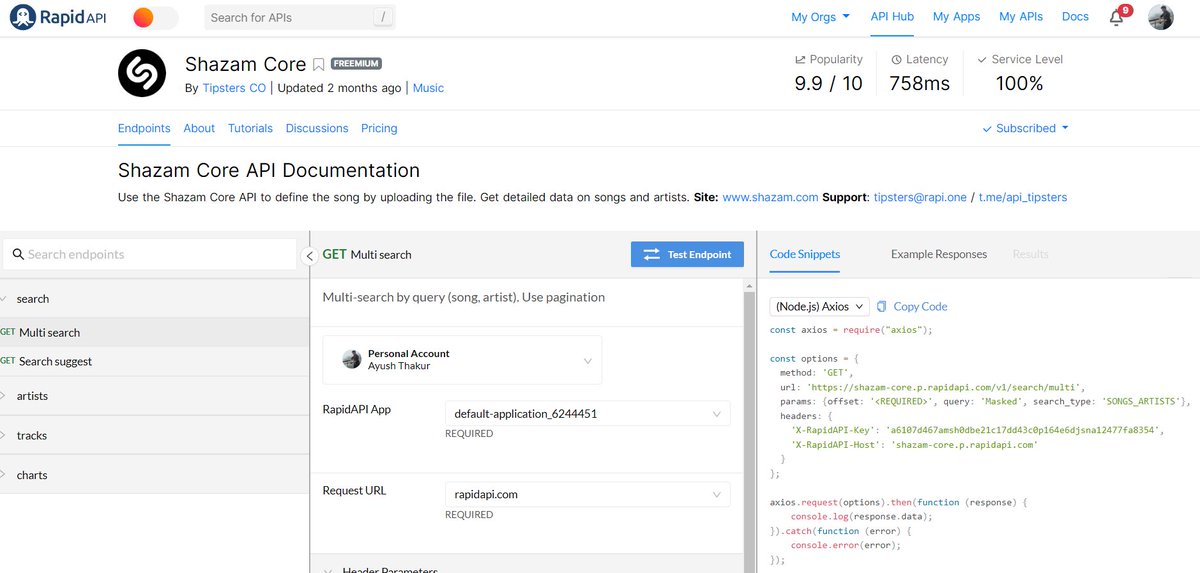Open the Music category link
The image size is (1200, 573).
428,88
